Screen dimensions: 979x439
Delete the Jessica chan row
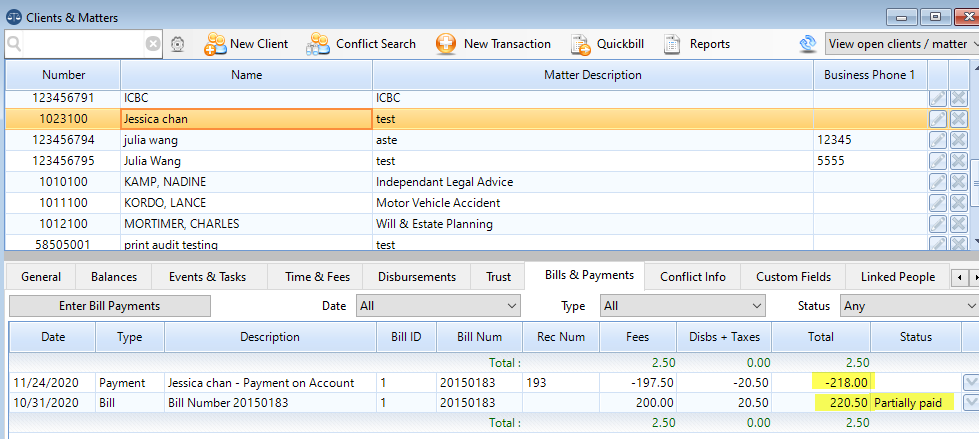coord(958,119)
